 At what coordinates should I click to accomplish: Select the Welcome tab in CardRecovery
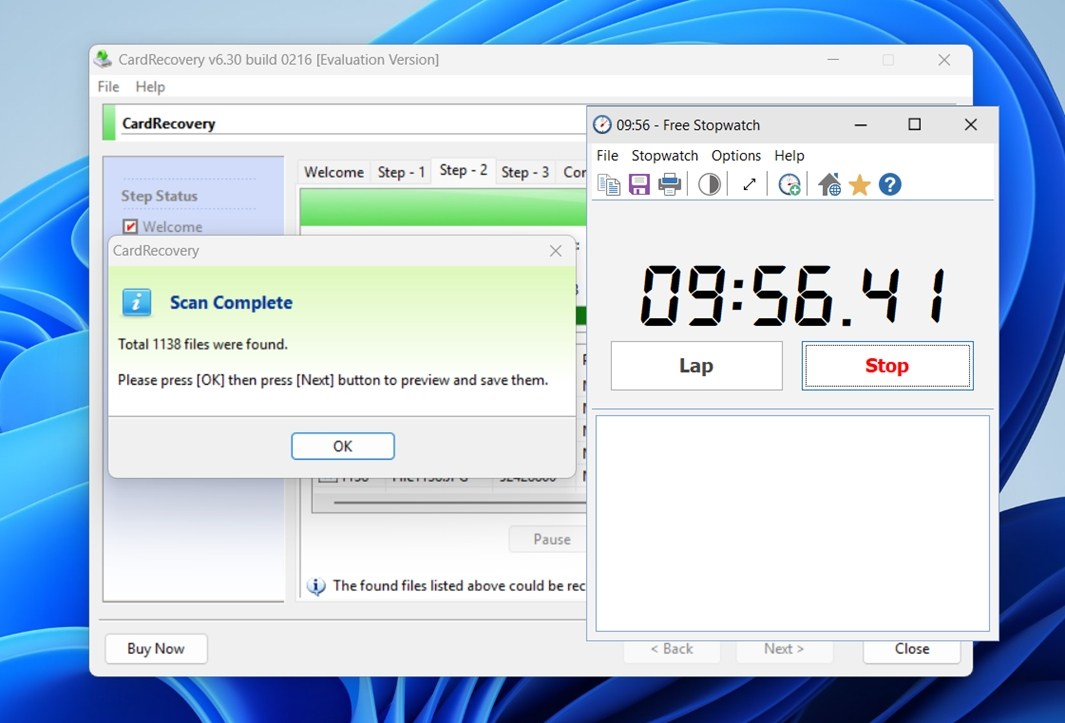click(333, 171)
